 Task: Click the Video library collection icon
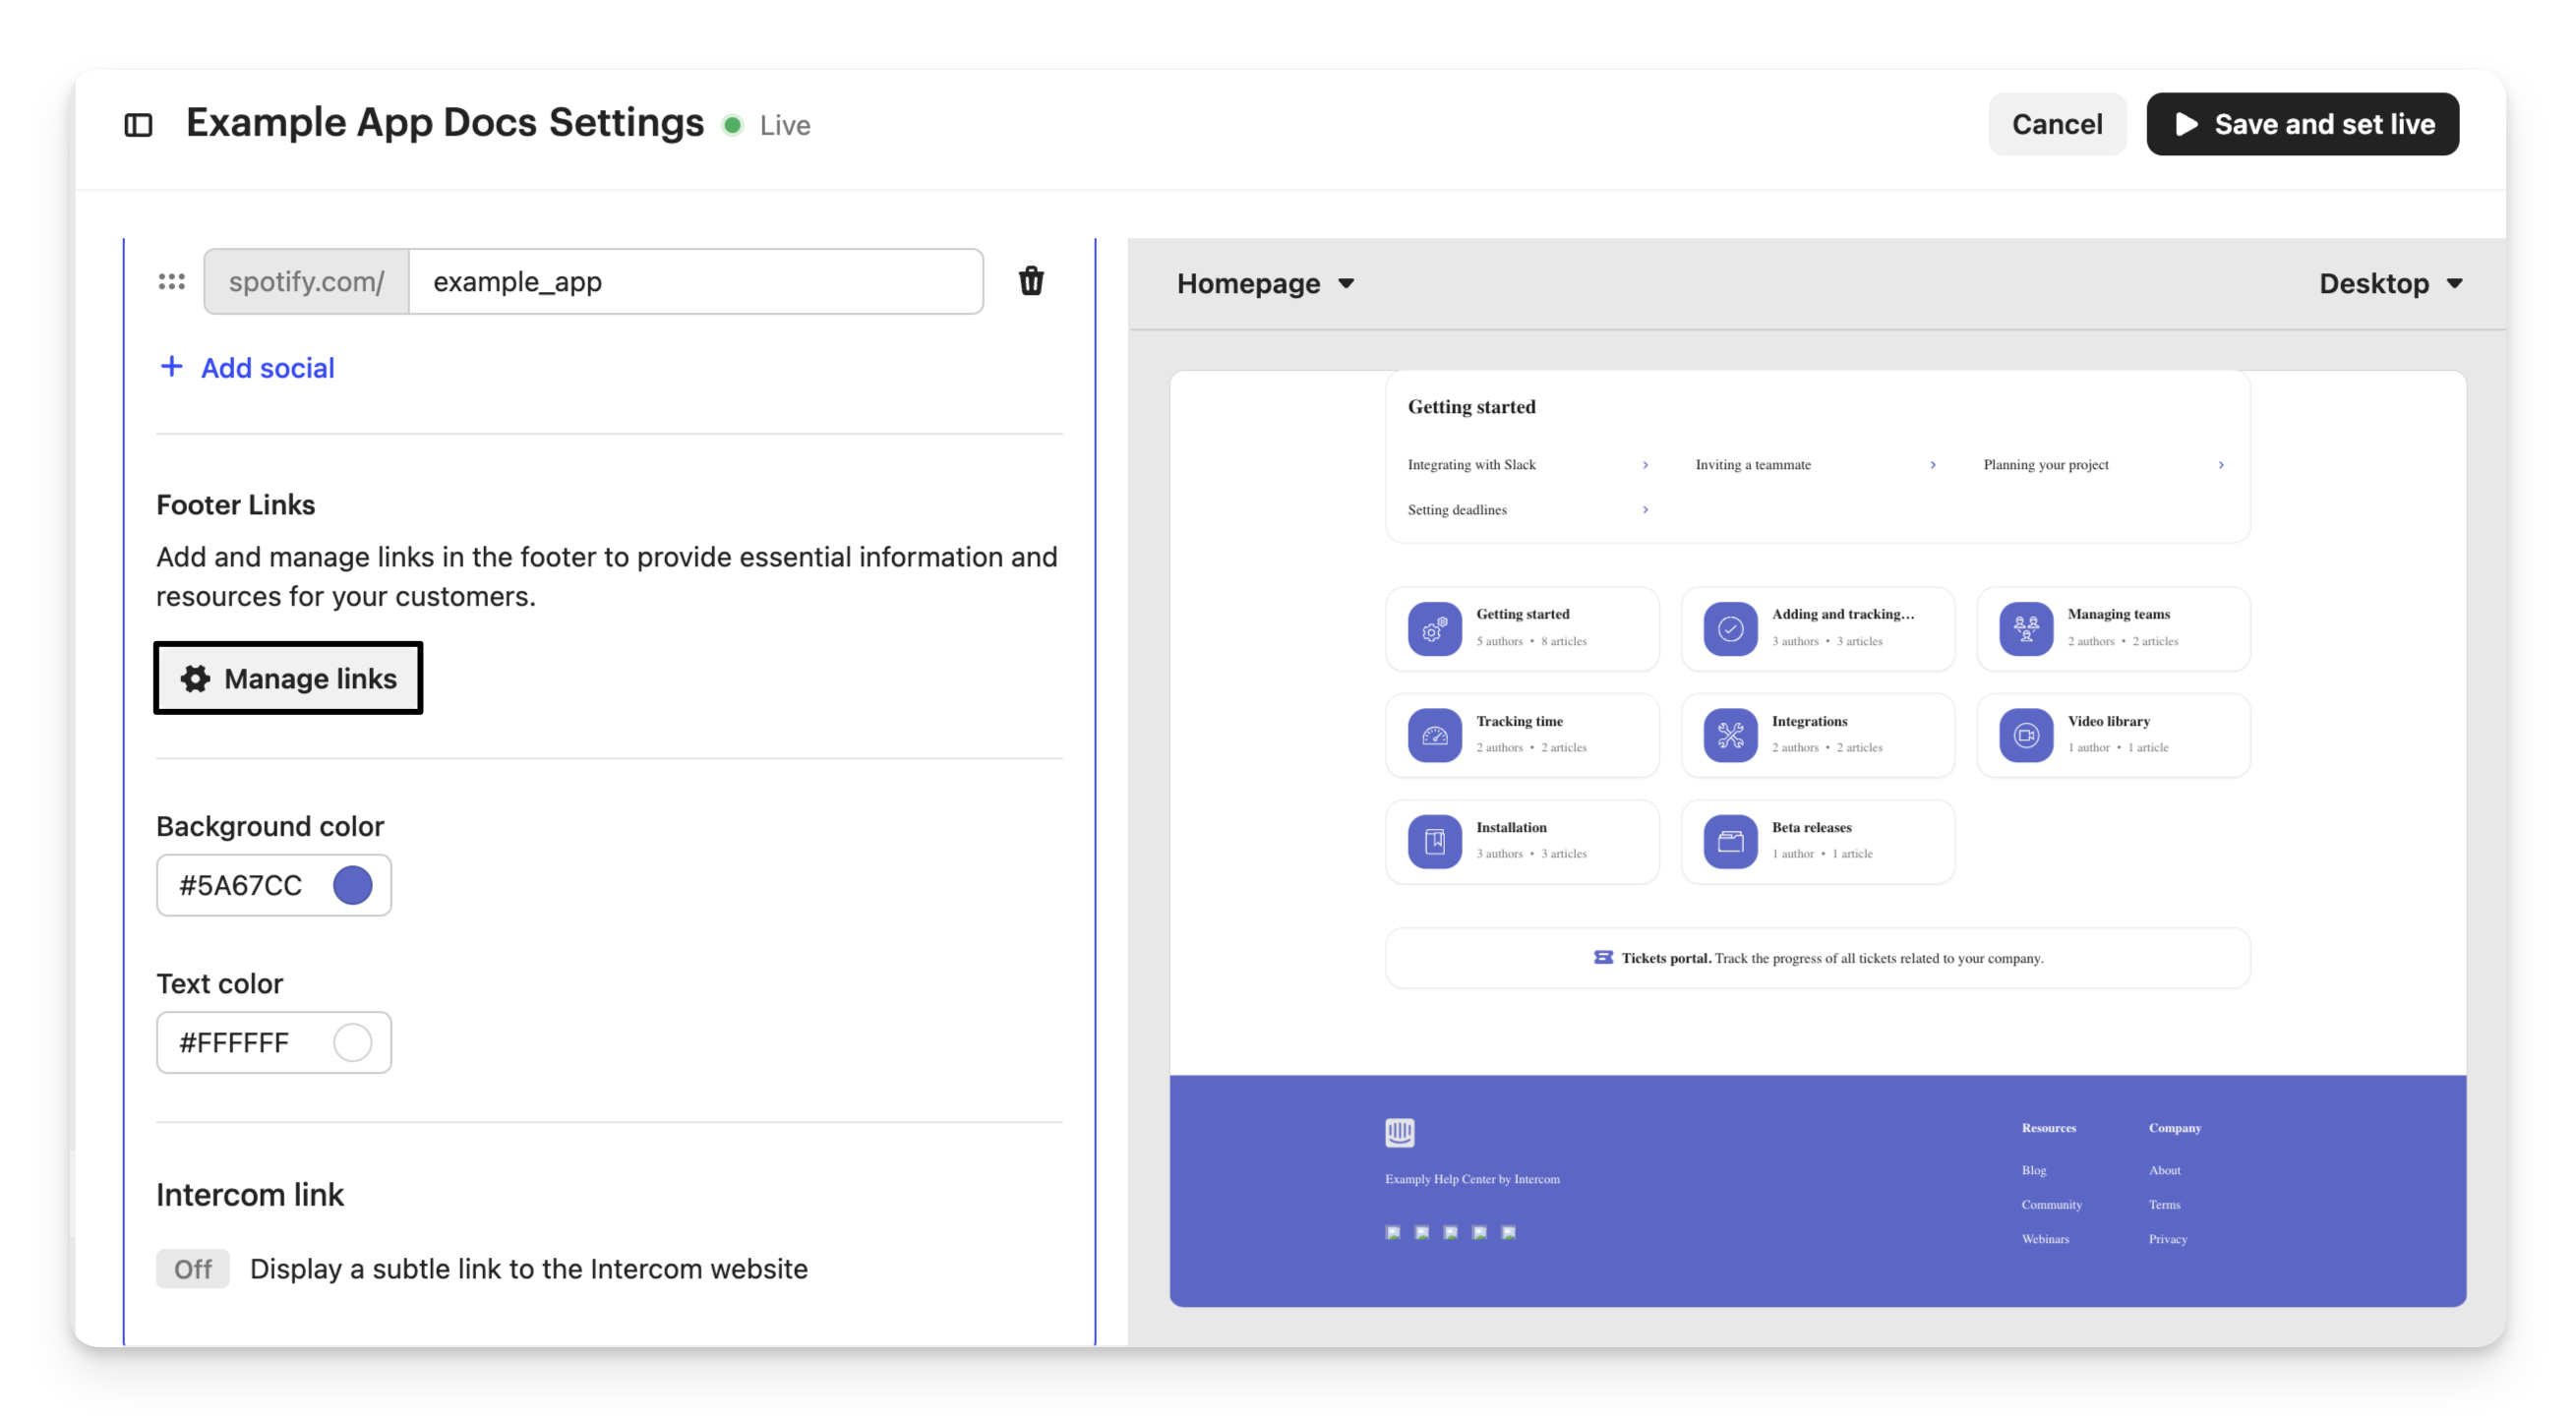[x=2026, y=735]
